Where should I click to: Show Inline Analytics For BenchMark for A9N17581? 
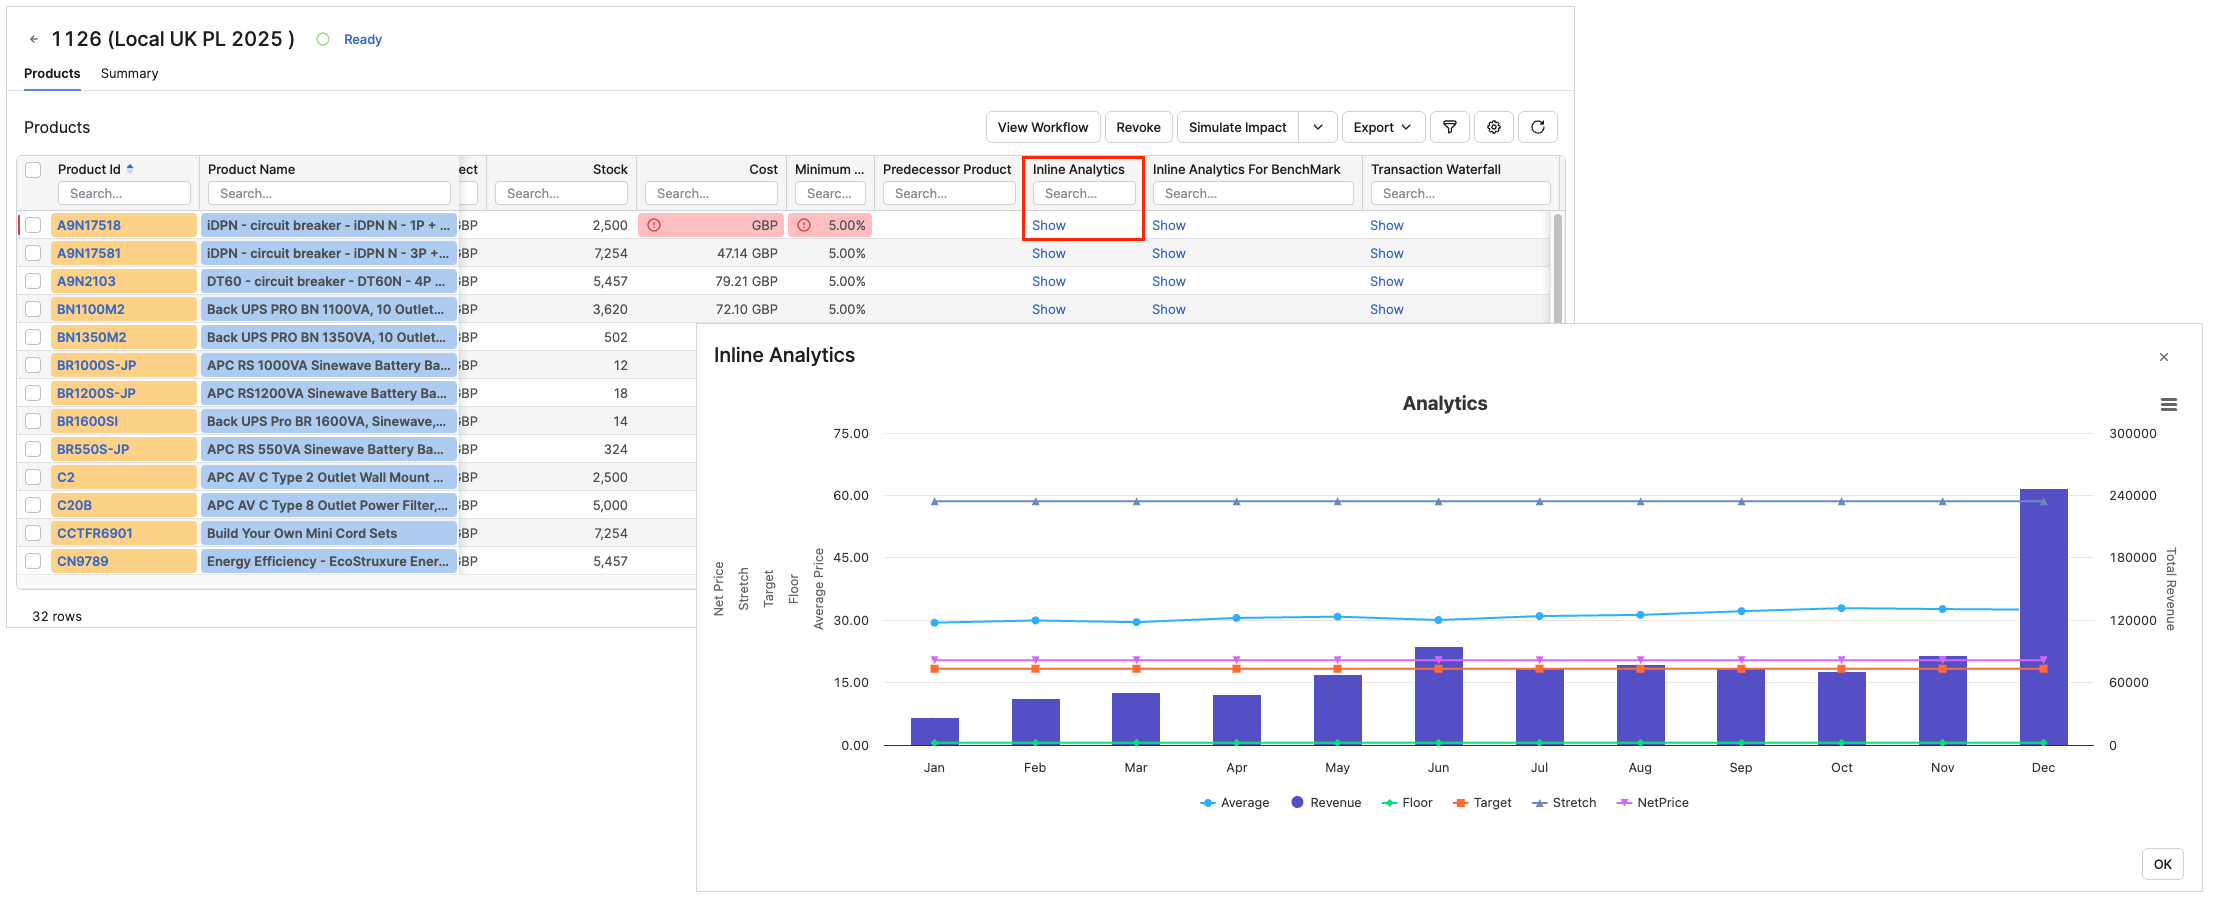(x=1168, y=253)
